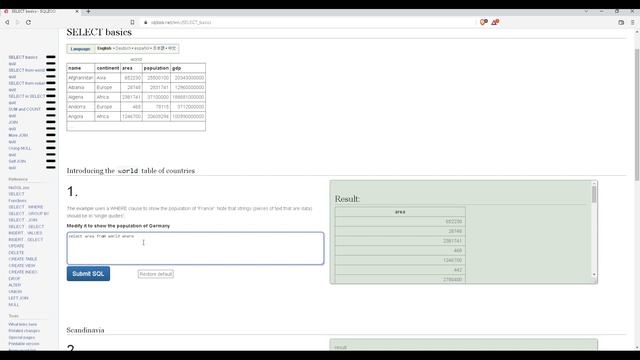
Task: Click the bookmark icon beside the address bar
Action: [x=132, y=22]
